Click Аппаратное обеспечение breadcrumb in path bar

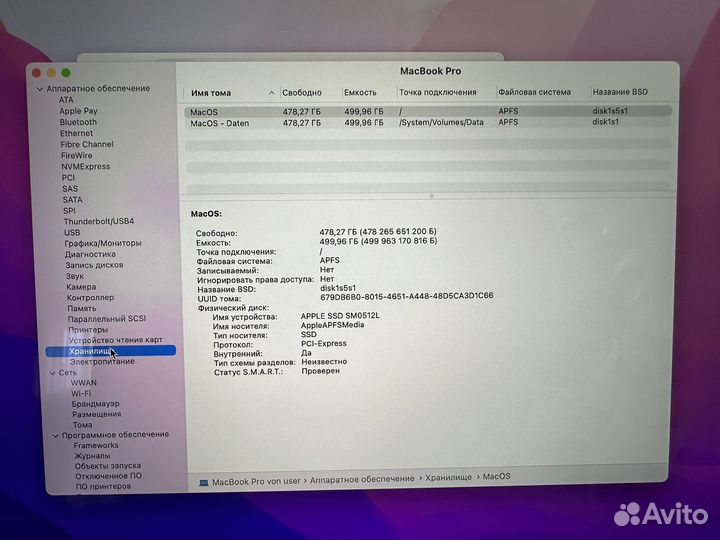click(x=362, y=479)
